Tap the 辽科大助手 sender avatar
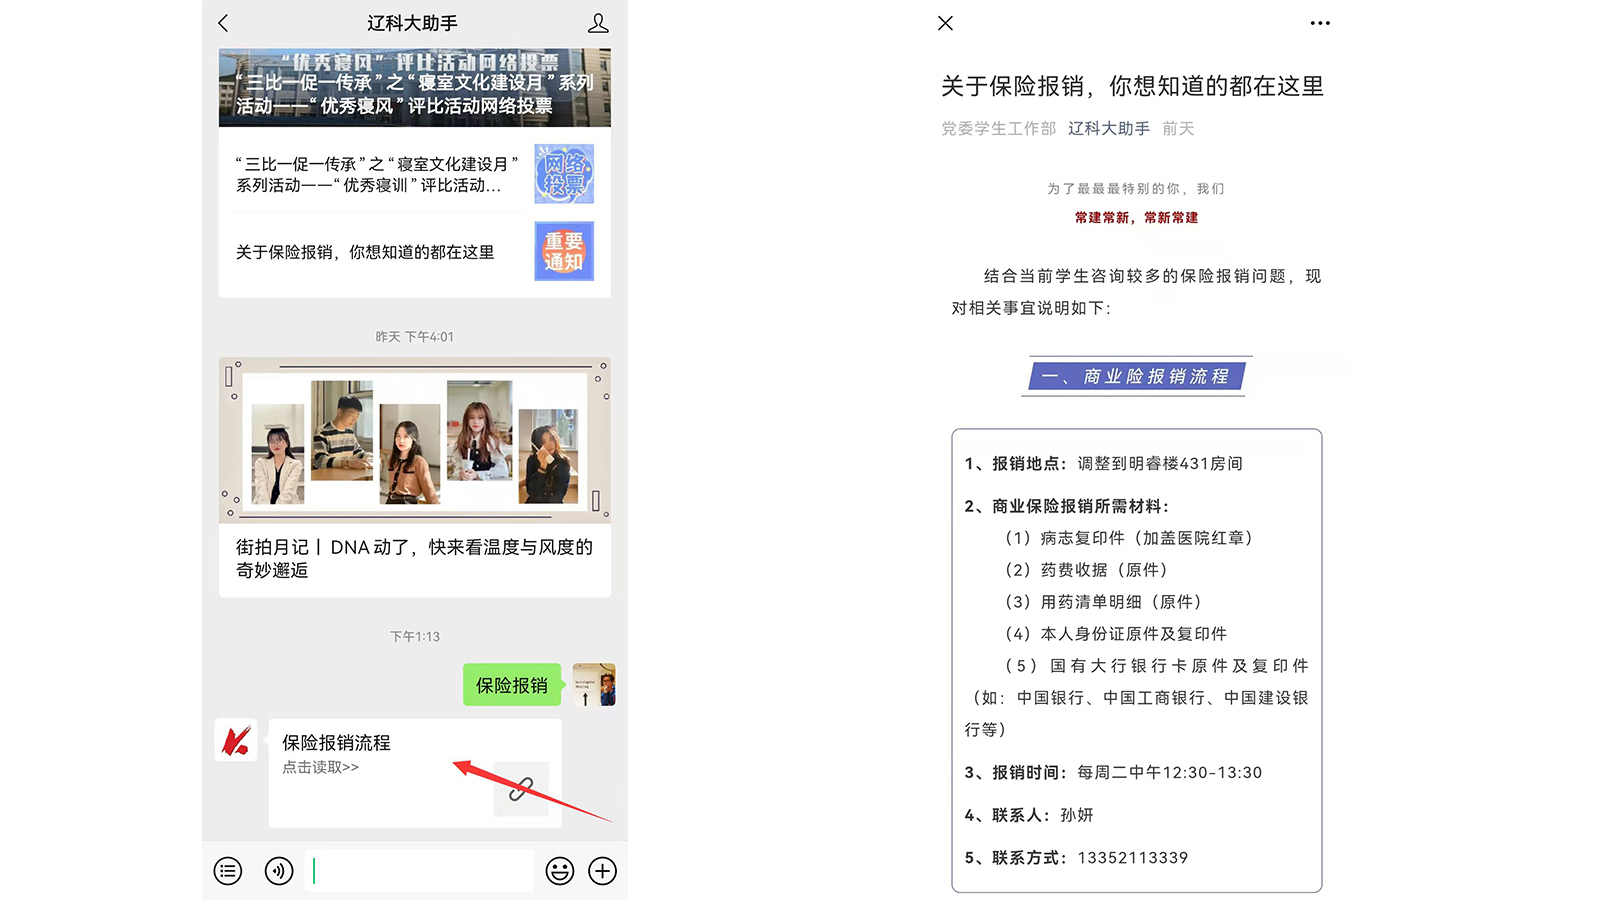1600x900 pixels. click(236, 741)
